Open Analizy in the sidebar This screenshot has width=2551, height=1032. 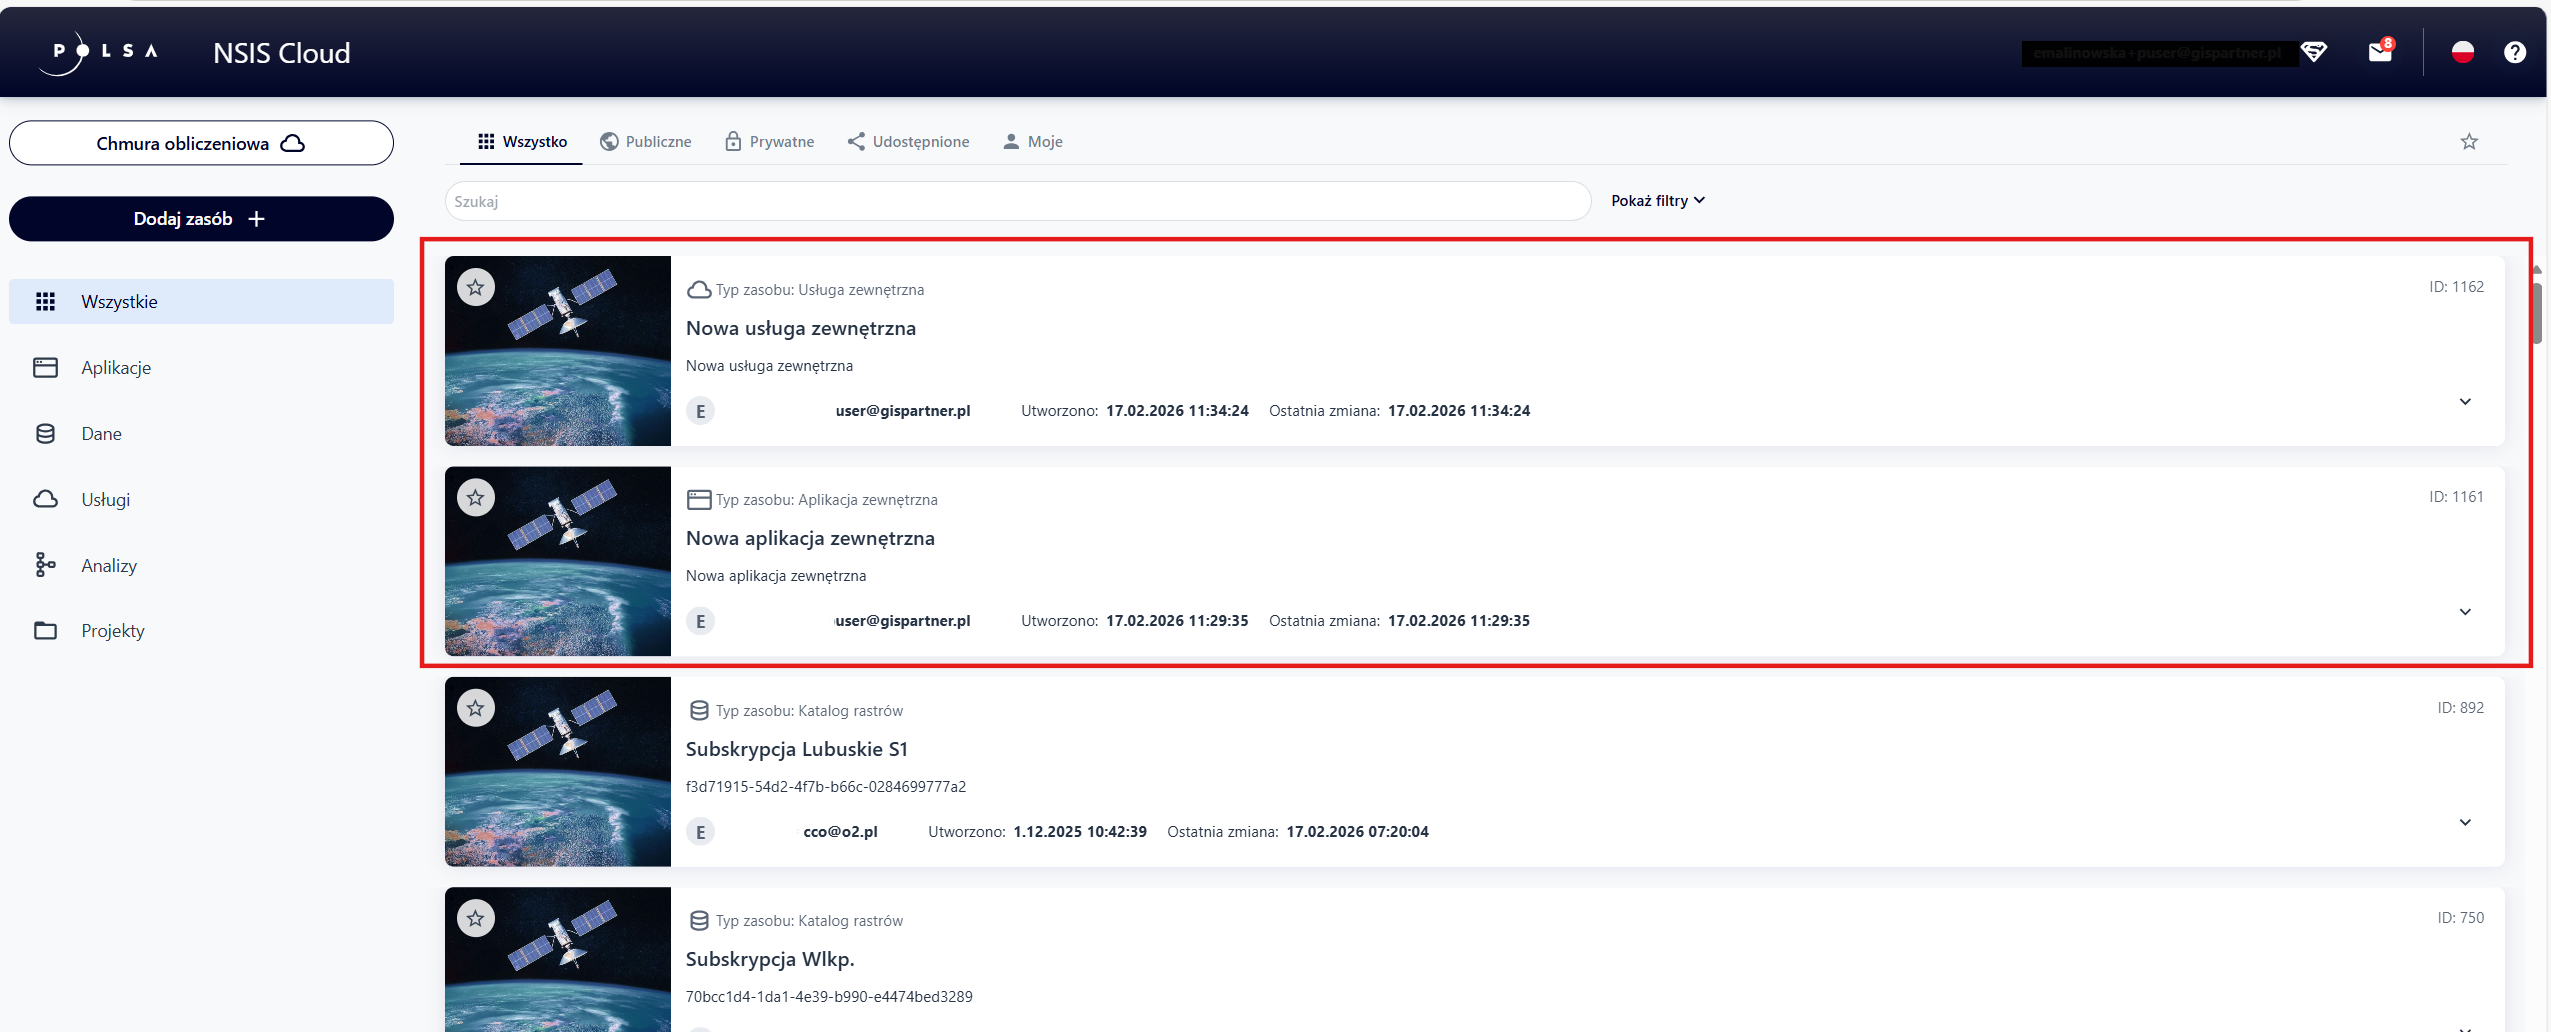coord(109,565)
